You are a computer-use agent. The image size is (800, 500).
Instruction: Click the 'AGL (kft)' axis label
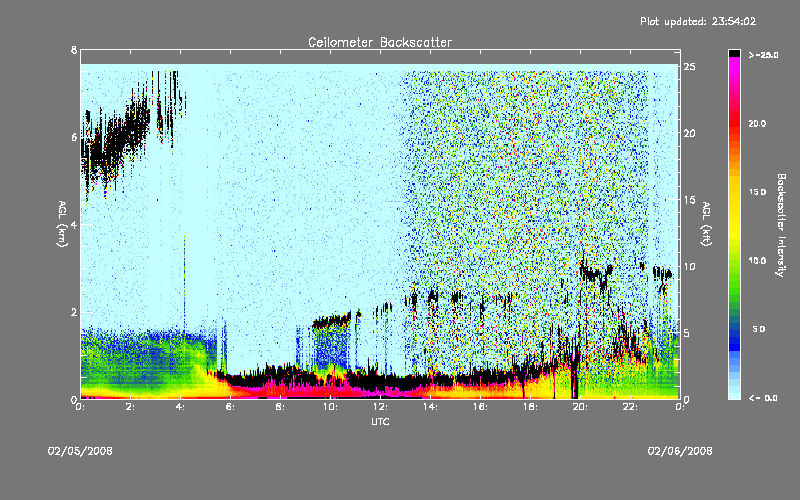point(707,224)
